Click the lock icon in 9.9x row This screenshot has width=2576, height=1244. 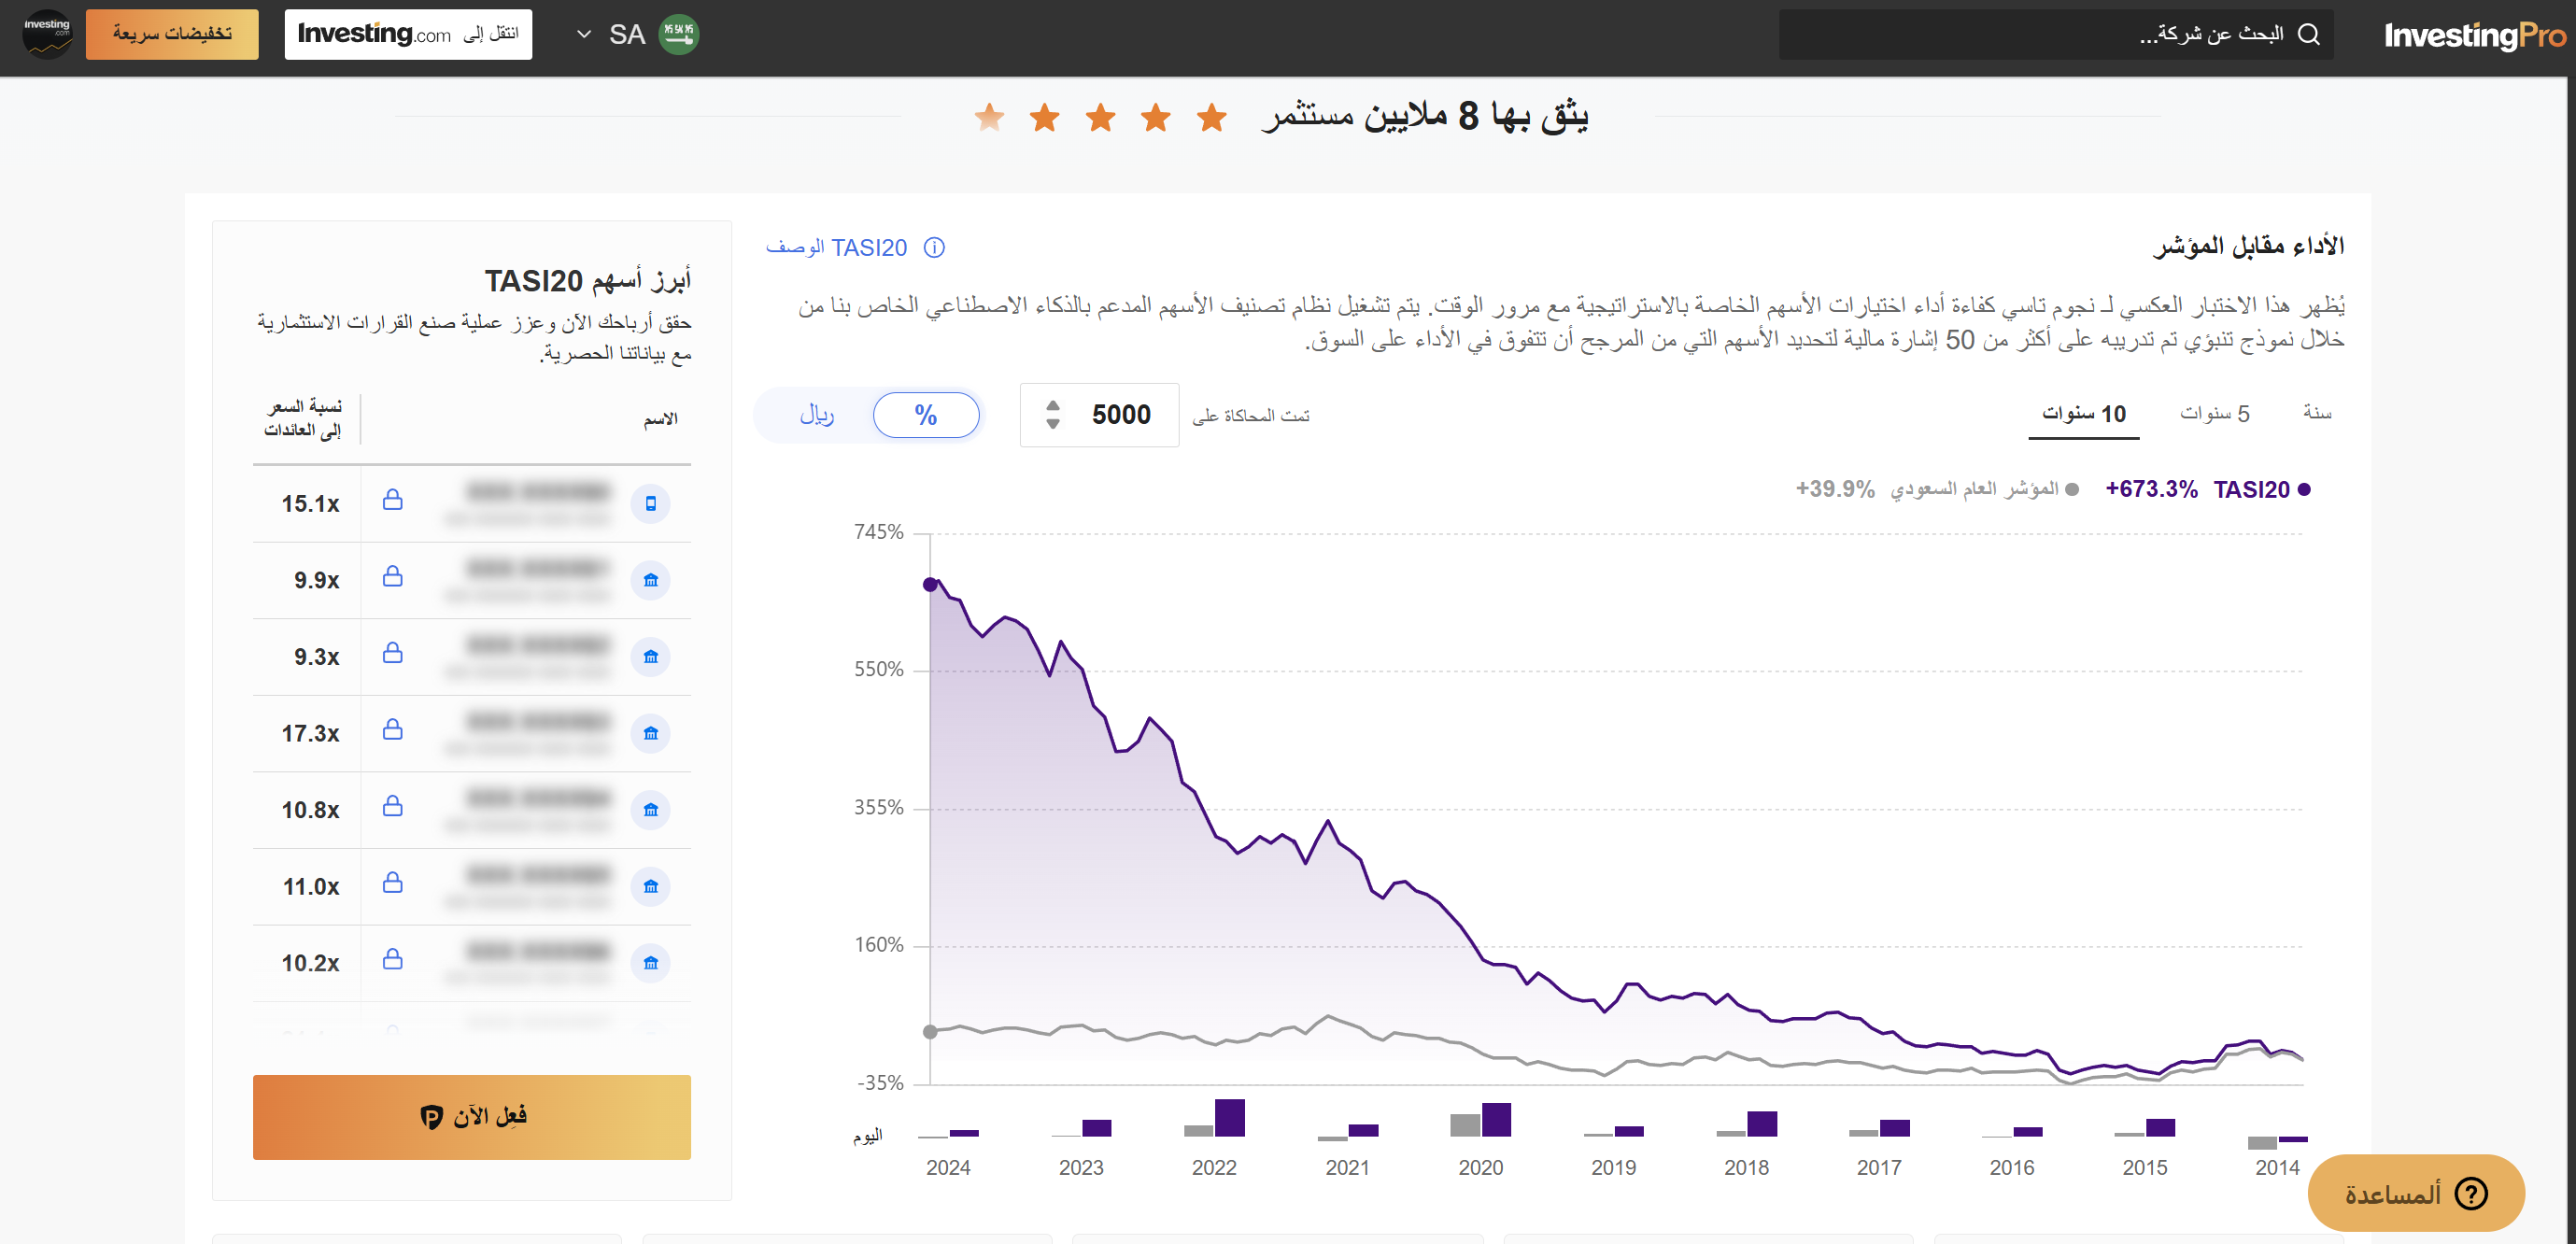click(393, 576)
